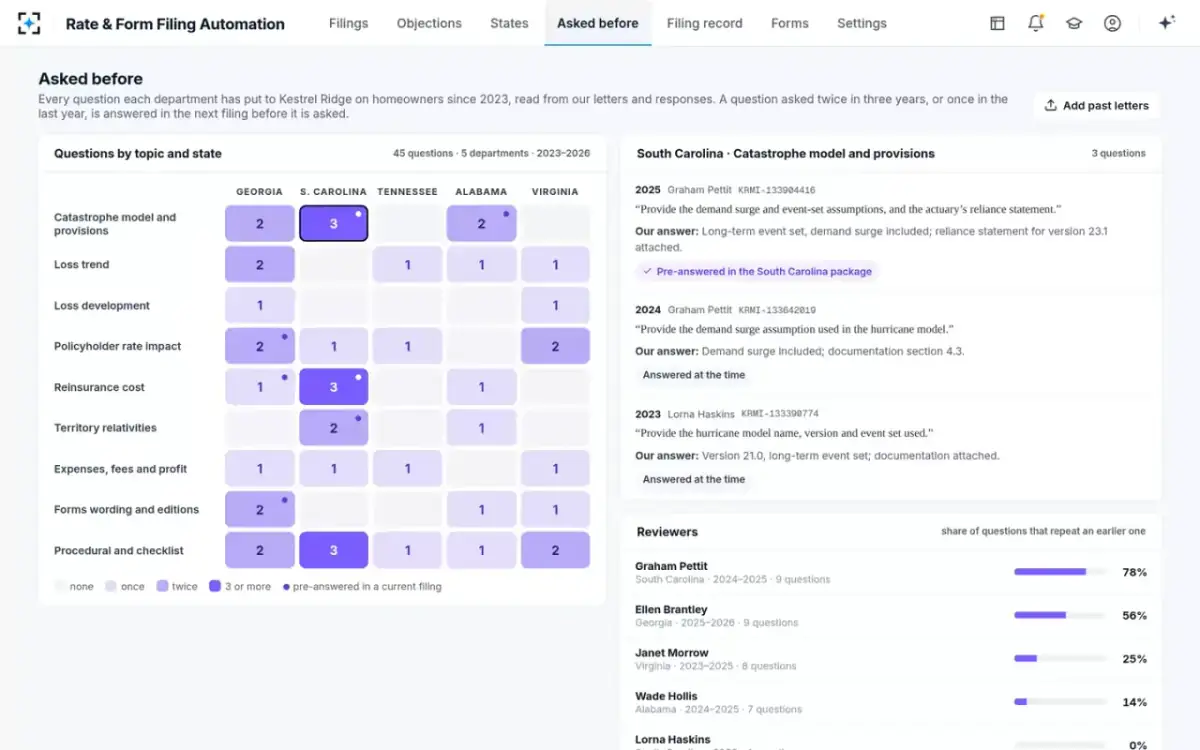This screenshot has height=750, width=1200.
Task: Click Graham Pettit's 78% repeat bar
Action: pos(1060,572)
